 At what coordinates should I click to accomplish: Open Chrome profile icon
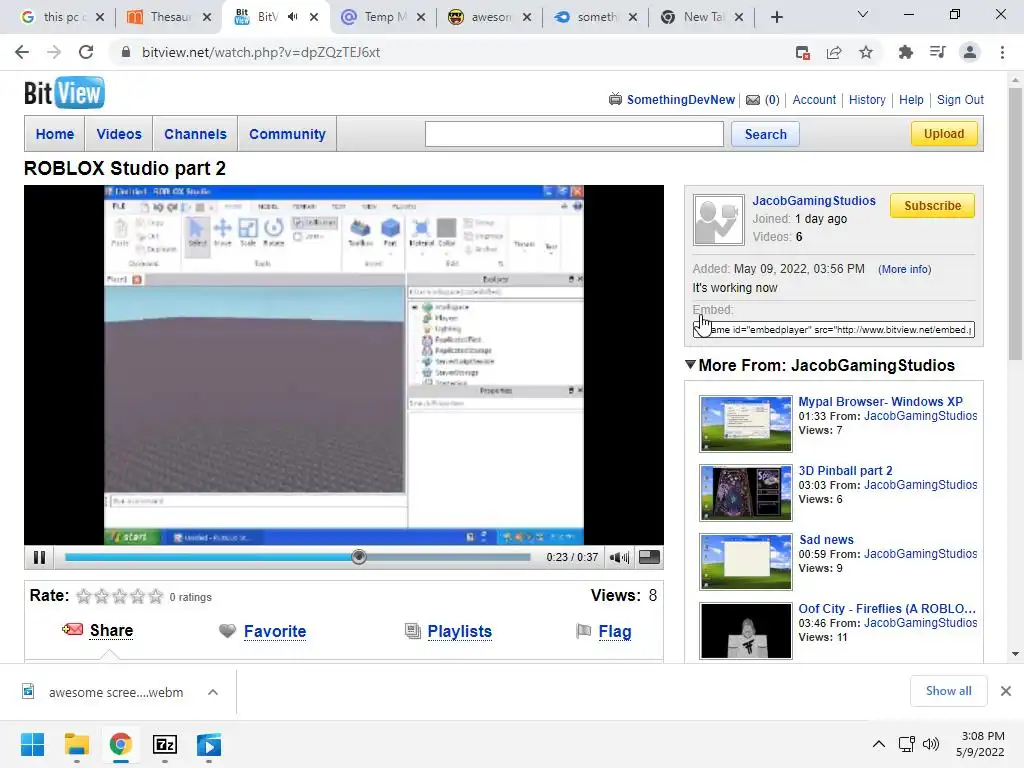pos(970,52)
